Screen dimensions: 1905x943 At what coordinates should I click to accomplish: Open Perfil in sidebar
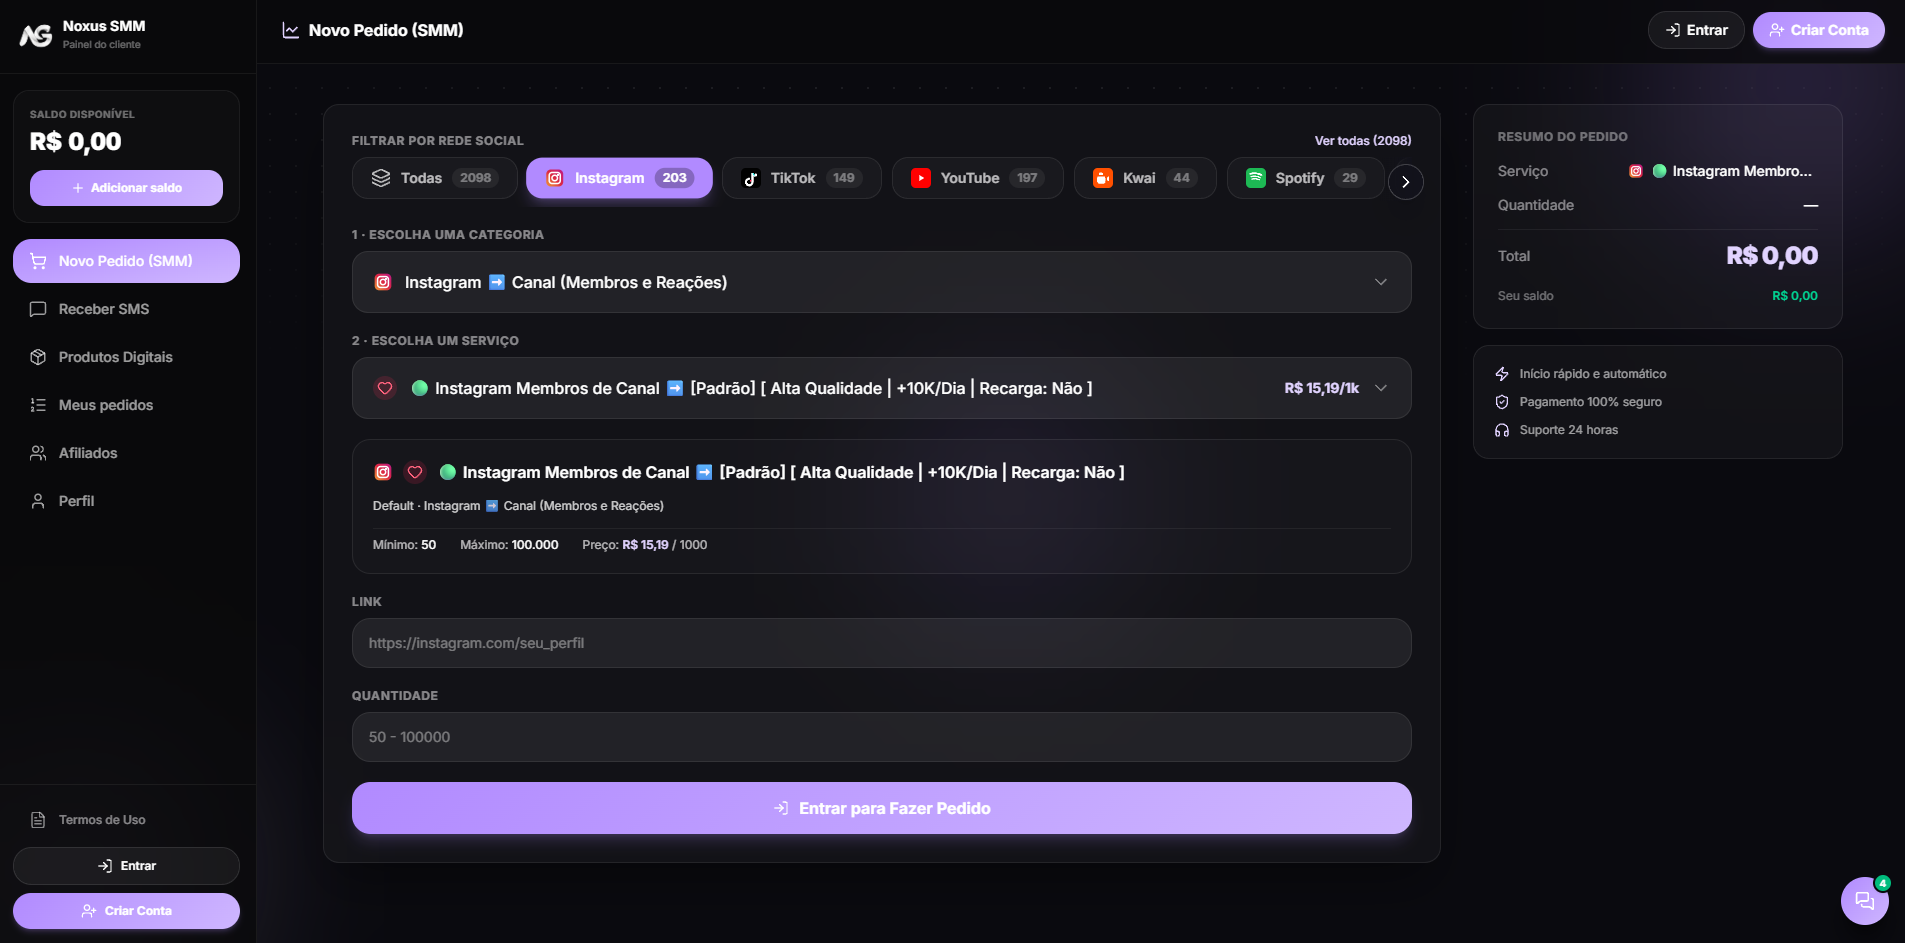pyautogui.click(x=126, y=501)
